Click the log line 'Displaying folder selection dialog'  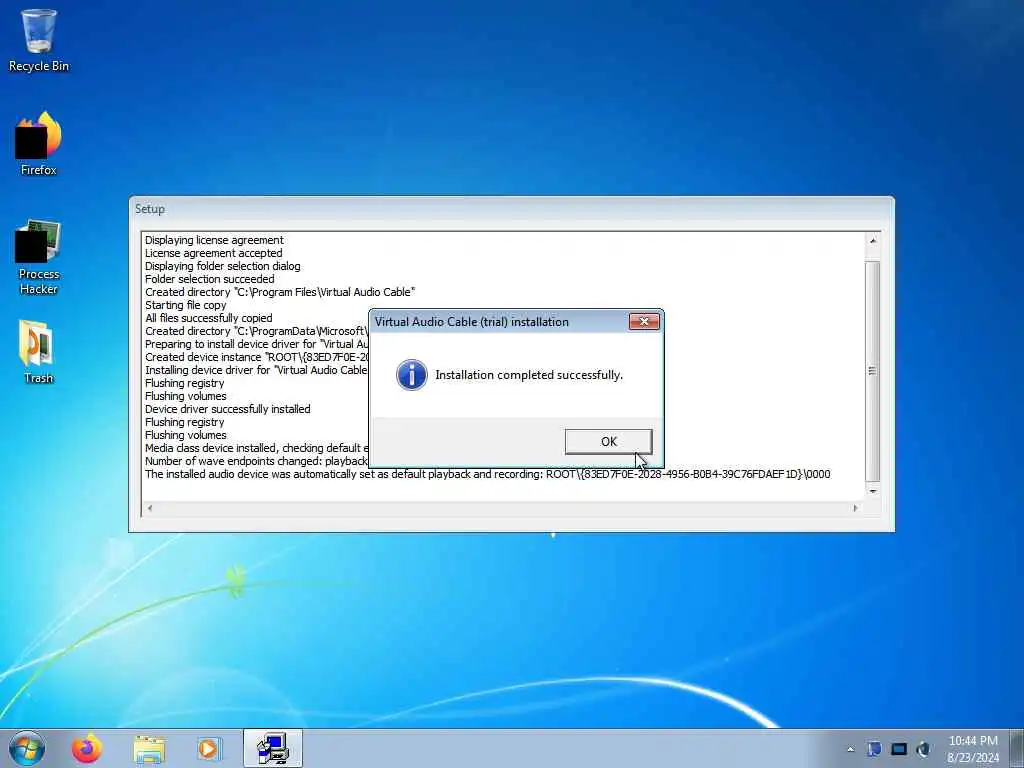tap(223, 266)
